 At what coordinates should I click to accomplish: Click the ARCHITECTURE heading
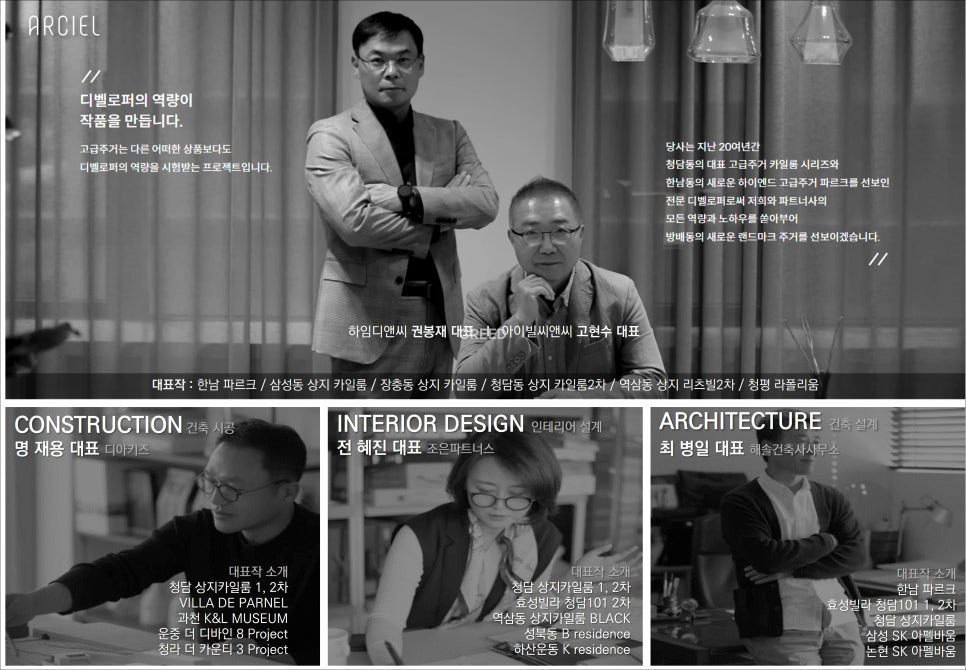pos(740,421)
